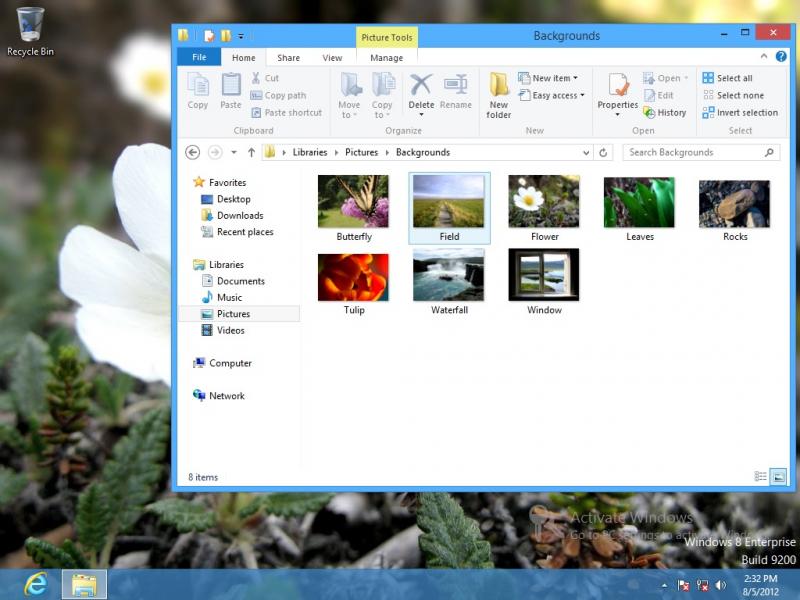Open the Move to command
Viewport: 800px width, 600px height.
[x=349, y=95]
